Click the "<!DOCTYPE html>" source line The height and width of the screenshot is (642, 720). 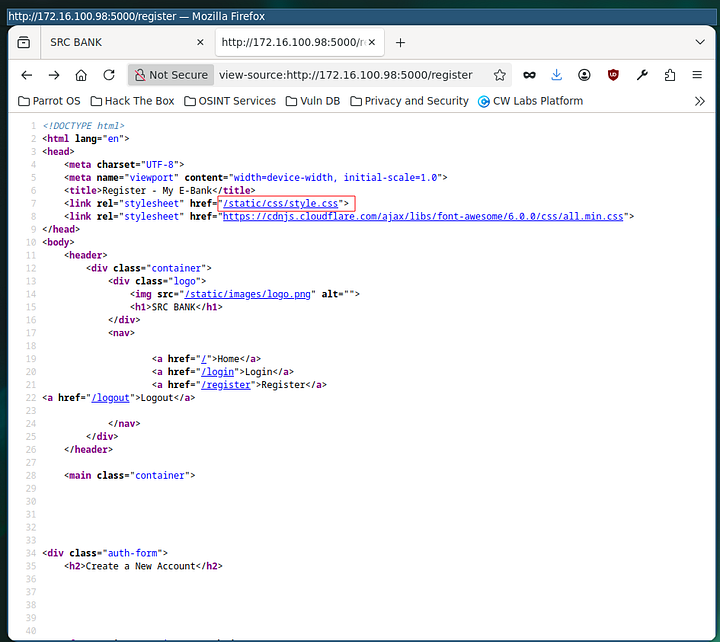coord(84,125)
